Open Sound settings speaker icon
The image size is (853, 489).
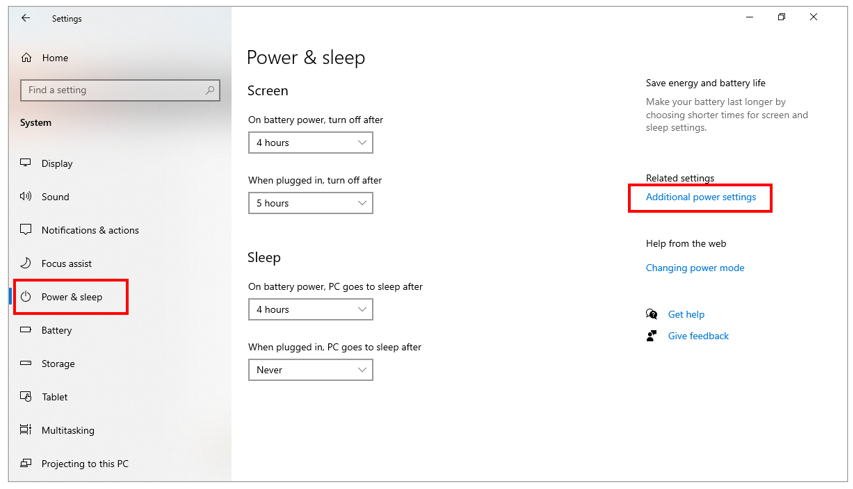coord(26,196)
